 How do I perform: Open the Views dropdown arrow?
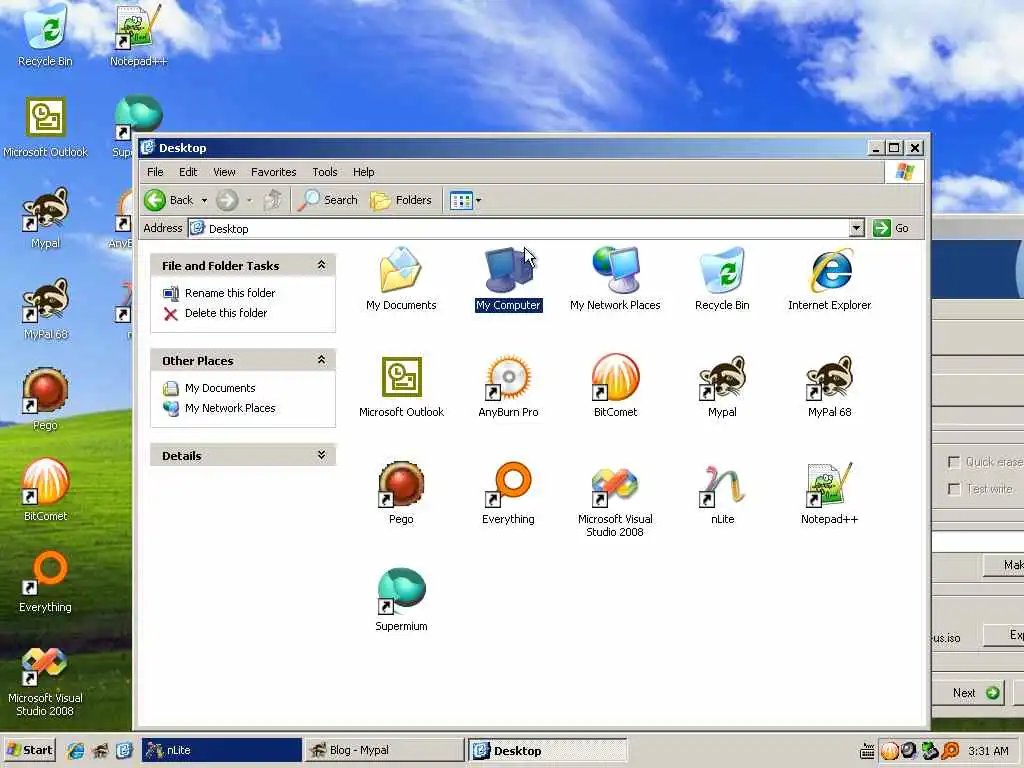pos(479,200)
